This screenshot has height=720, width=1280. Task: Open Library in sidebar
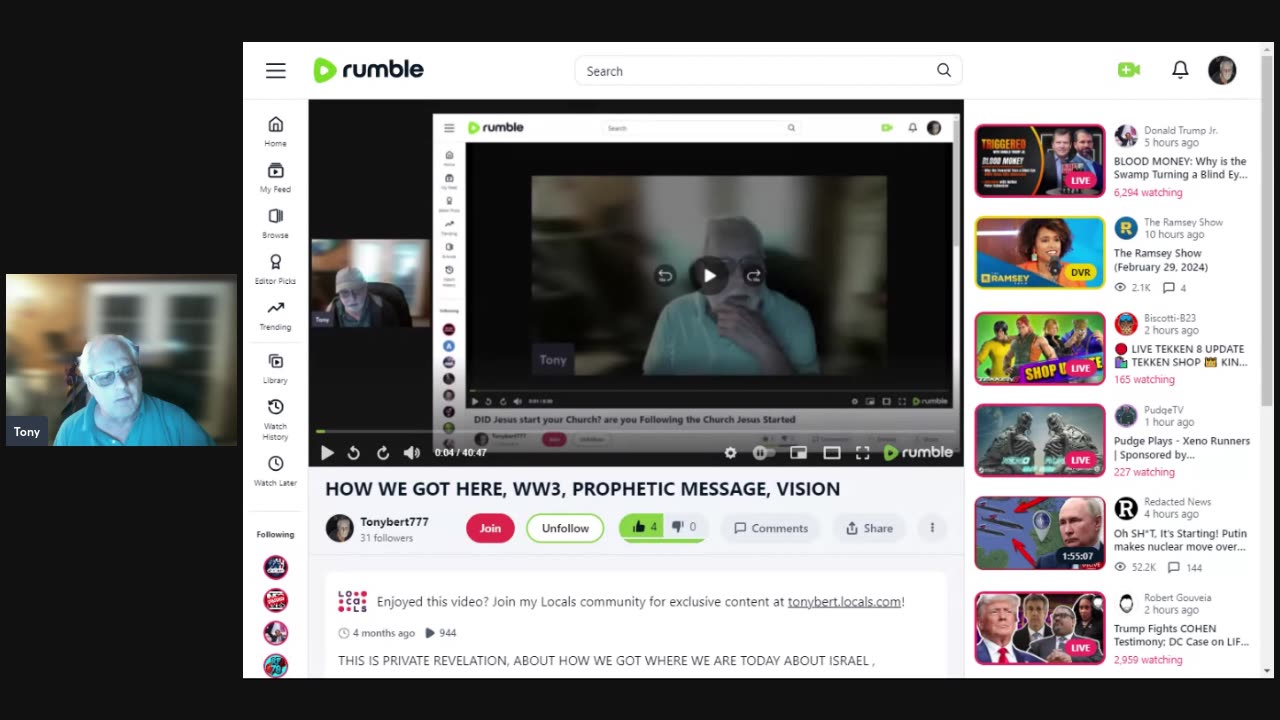[x=275, y=368]
